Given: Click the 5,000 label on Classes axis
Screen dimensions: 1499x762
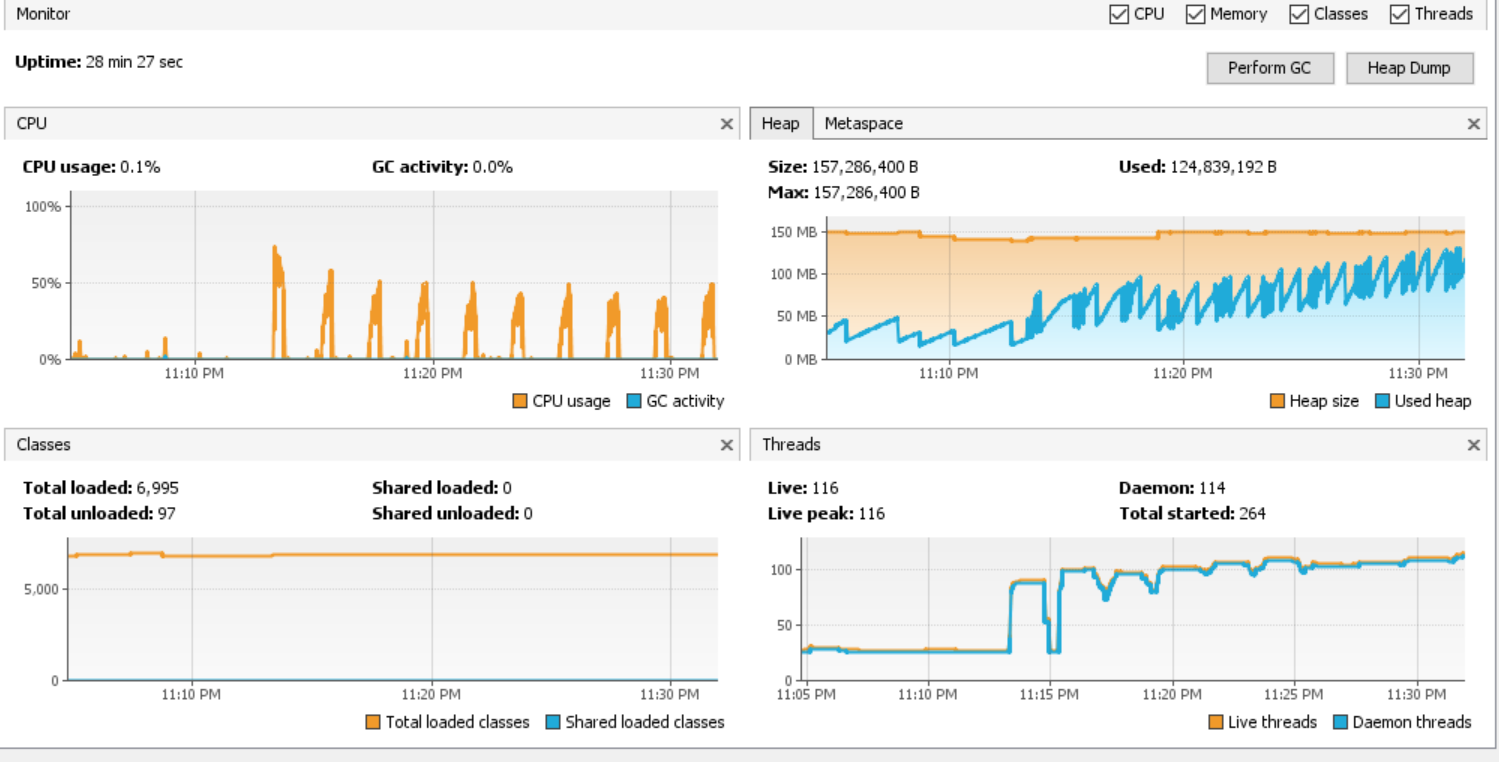Looking at the screenshot, I should pyautogui.click(x=42, y=589).
